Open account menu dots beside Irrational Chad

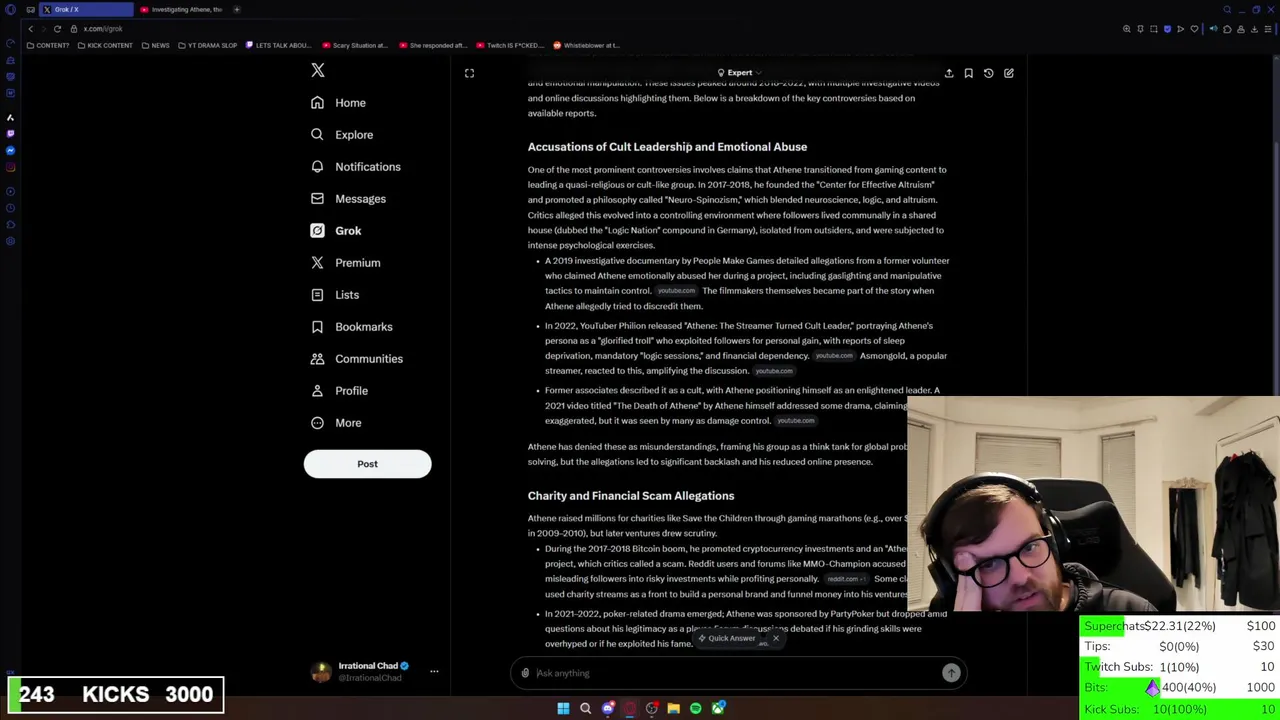click(434, 672)
